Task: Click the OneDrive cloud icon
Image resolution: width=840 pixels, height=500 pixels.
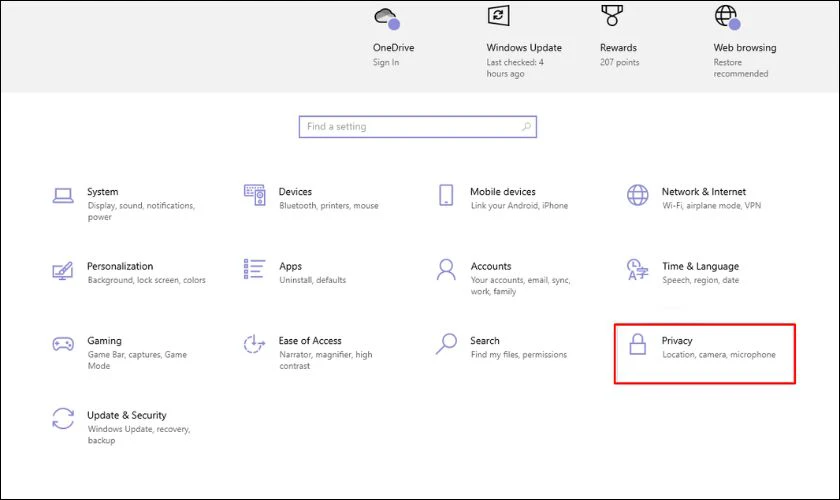Action: point(387,19)
